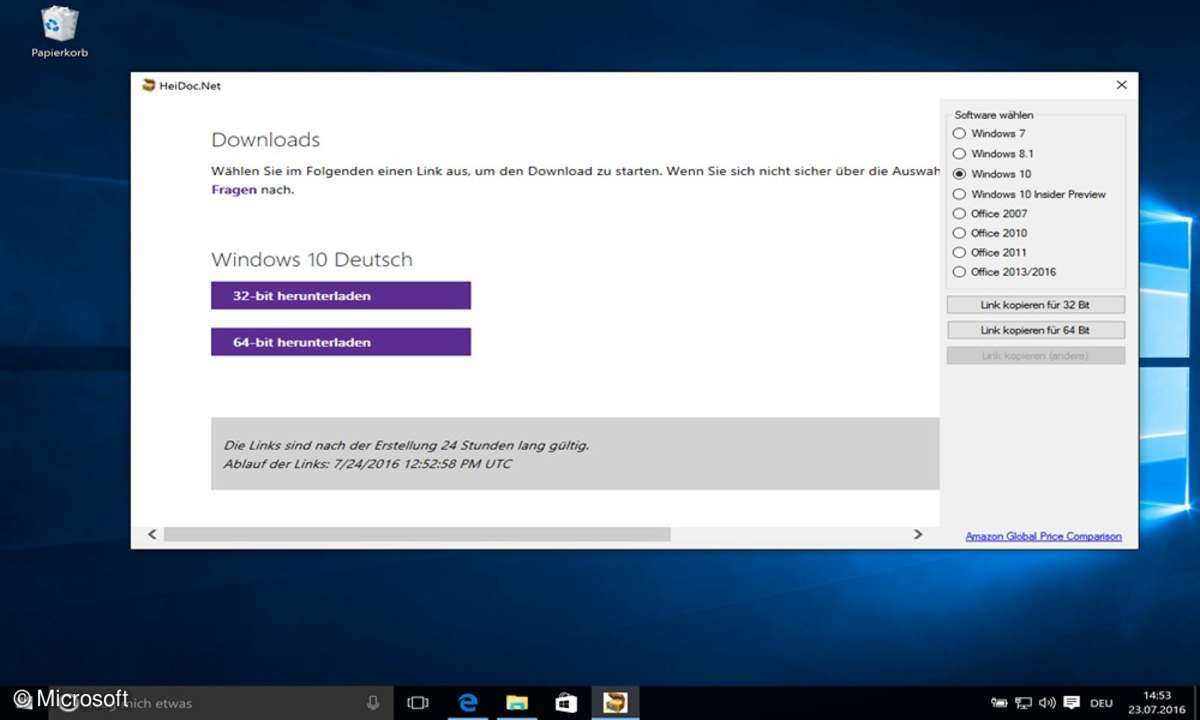Image resolution: width=1200 pixels, height=720 pixels.
Task: Select the Office 2011 radio button
Action: point(960,252)
